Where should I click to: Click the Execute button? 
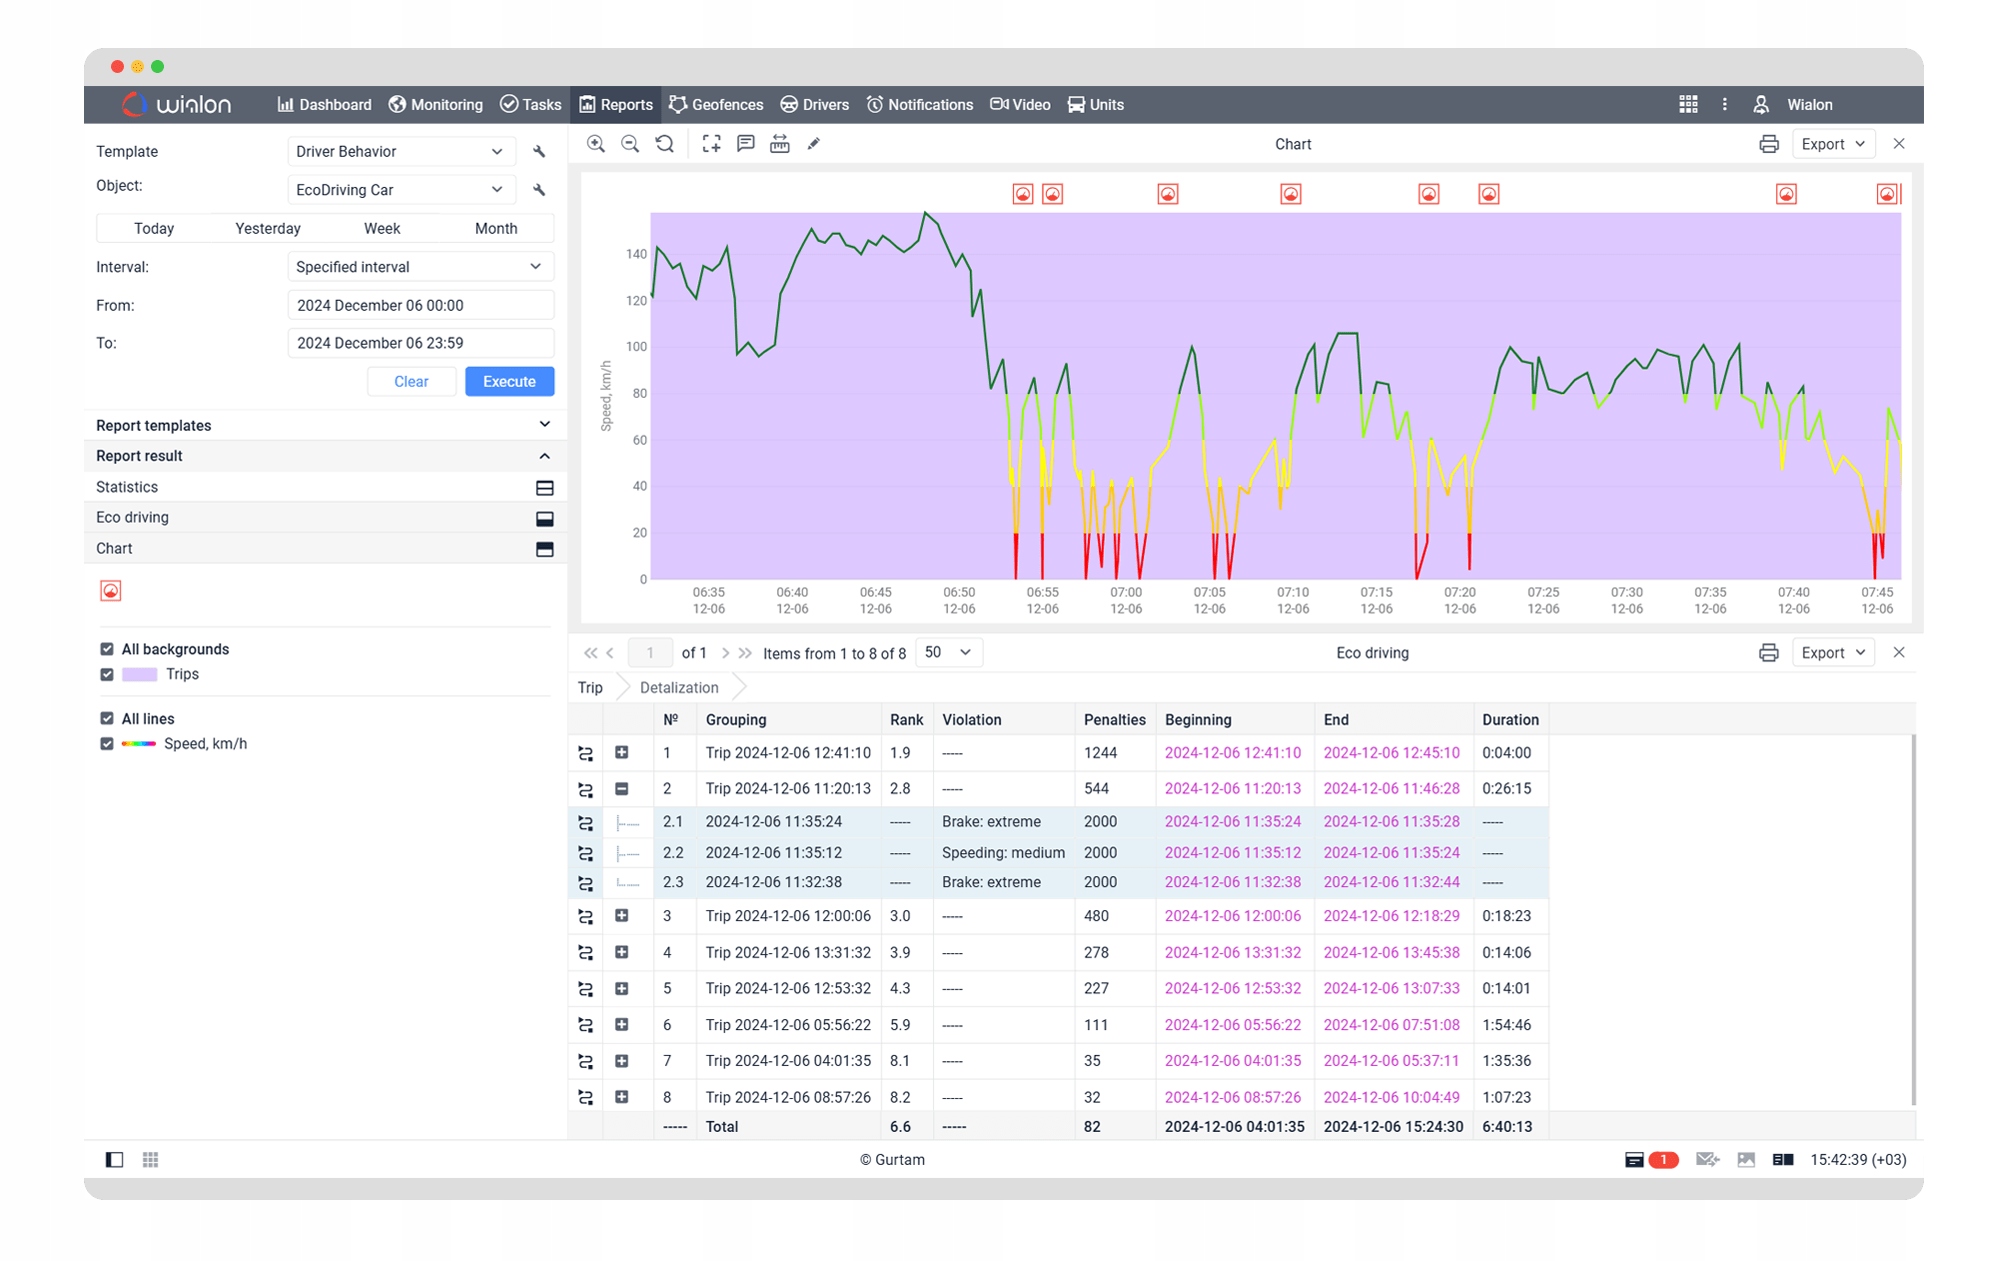pos(509,382)
